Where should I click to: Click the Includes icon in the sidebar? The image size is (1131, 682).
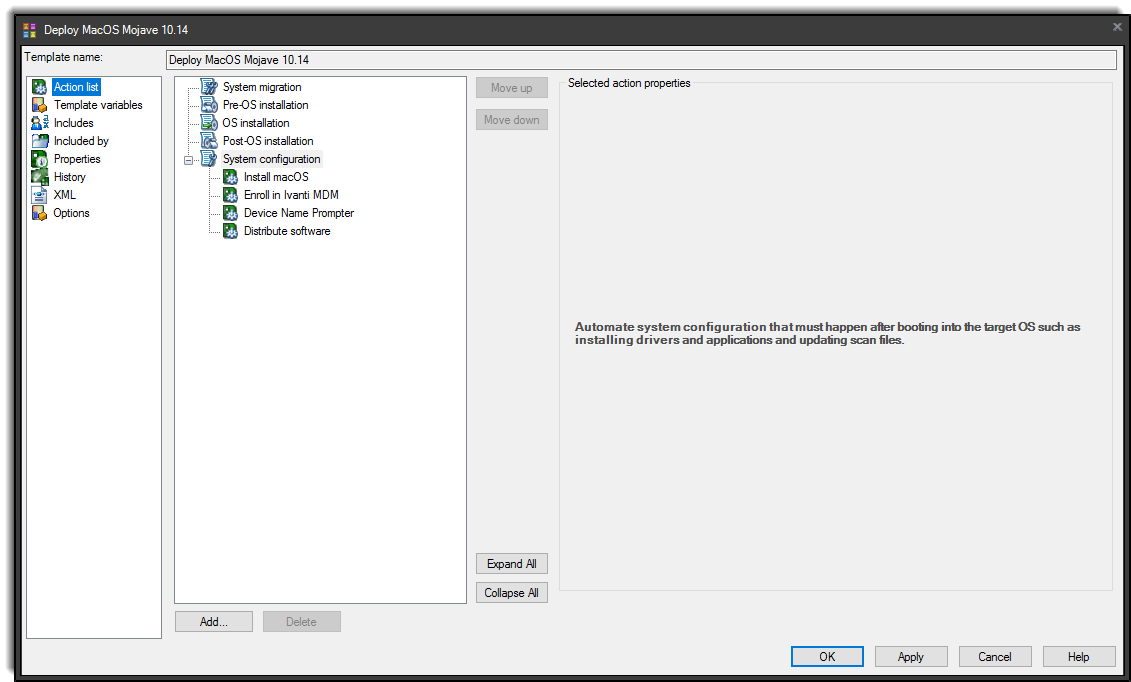[41, 122]
